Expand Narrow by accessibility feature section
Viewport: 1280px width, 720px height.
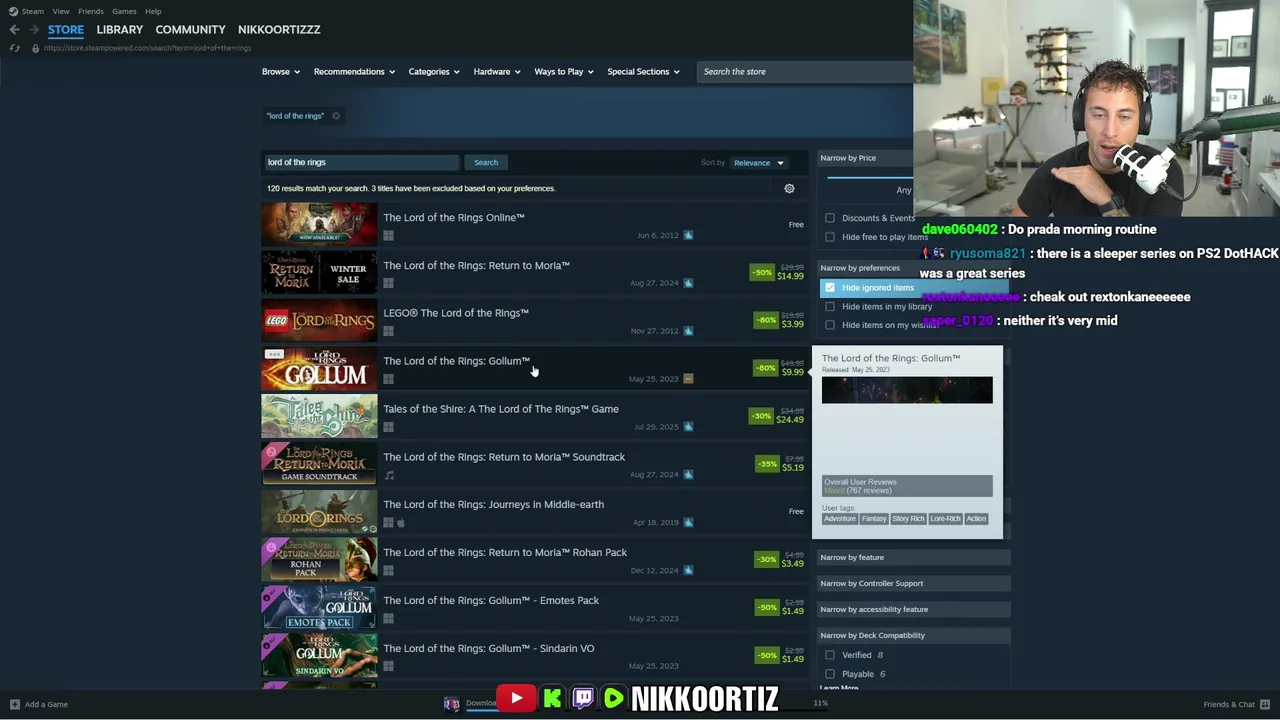click(912, 609)
